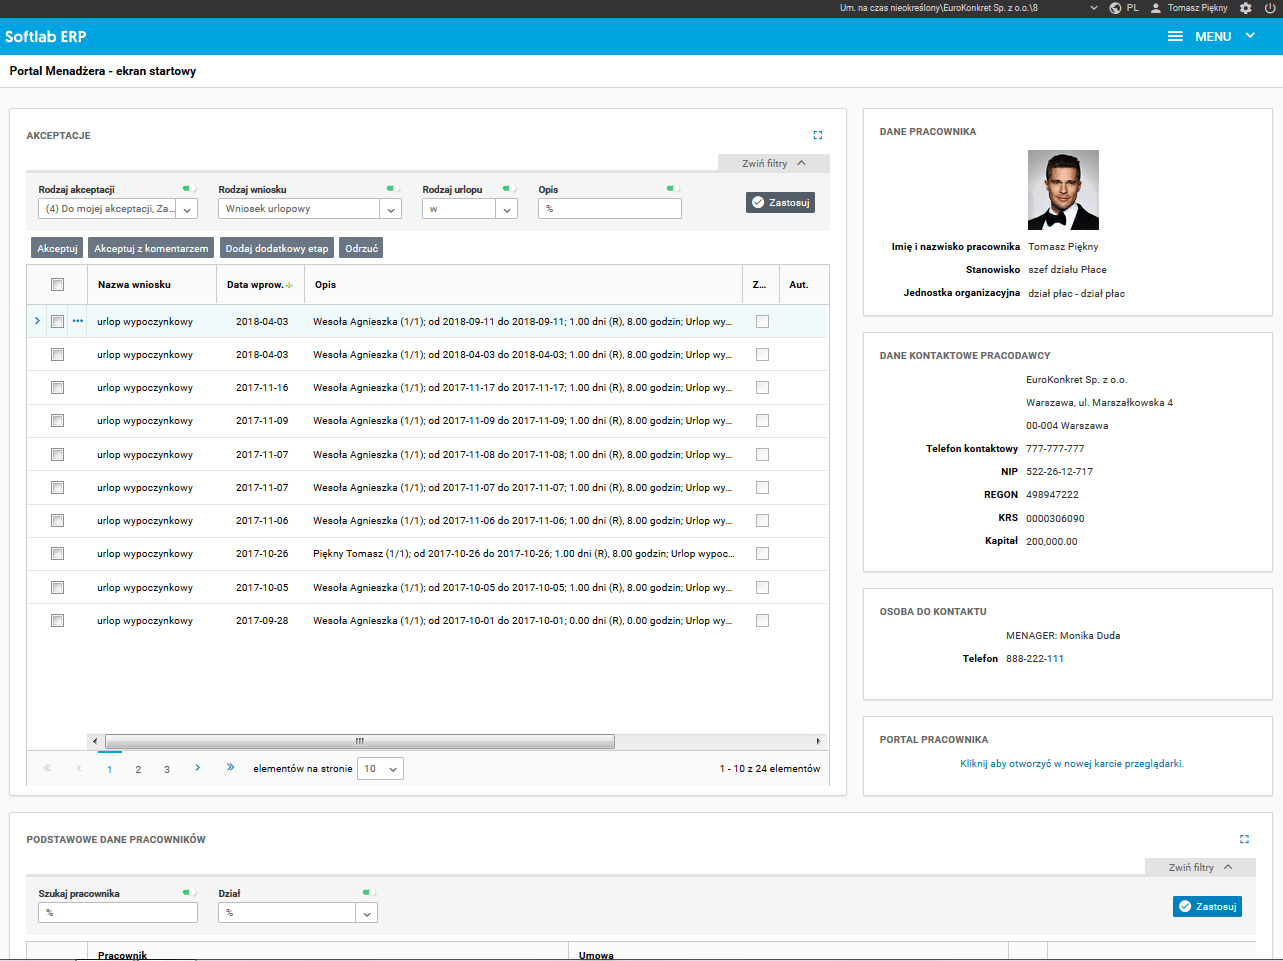Toggle the Rodzaj akceptacji filter switch
This screenshot has width=1283, height=961.
coord(189,188)
